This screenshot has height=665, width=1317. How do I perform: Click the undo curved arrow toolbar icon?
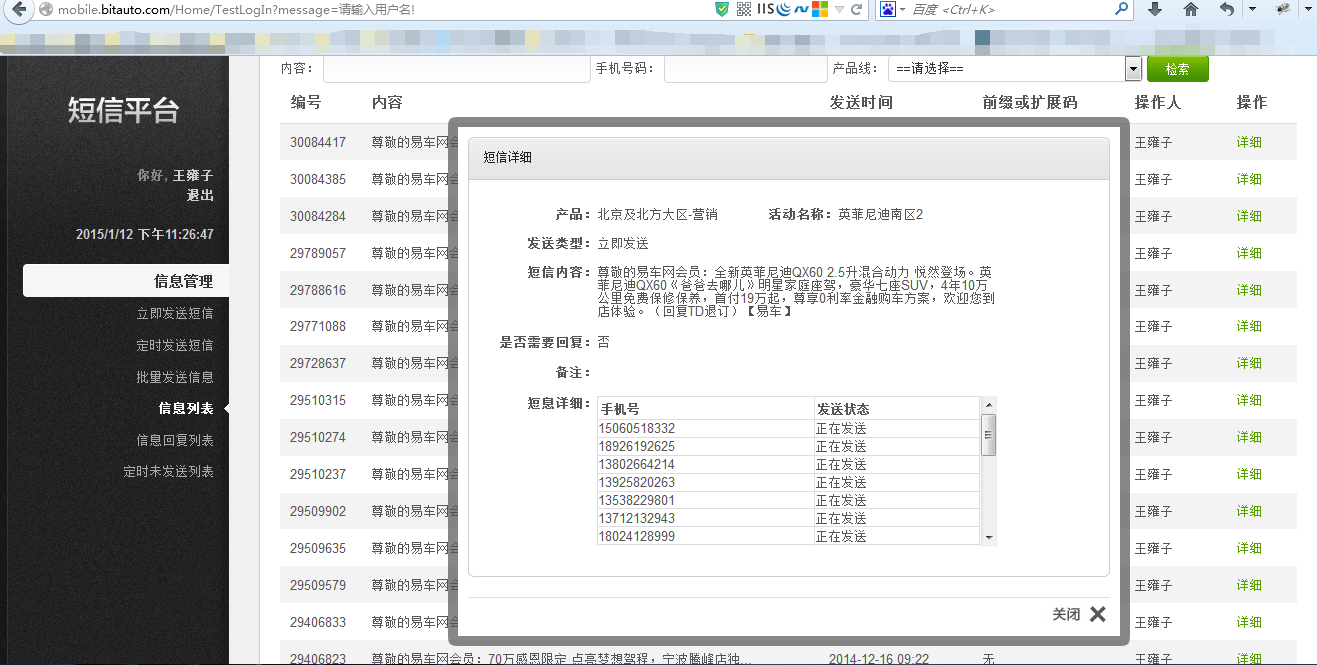(1227, 9)
